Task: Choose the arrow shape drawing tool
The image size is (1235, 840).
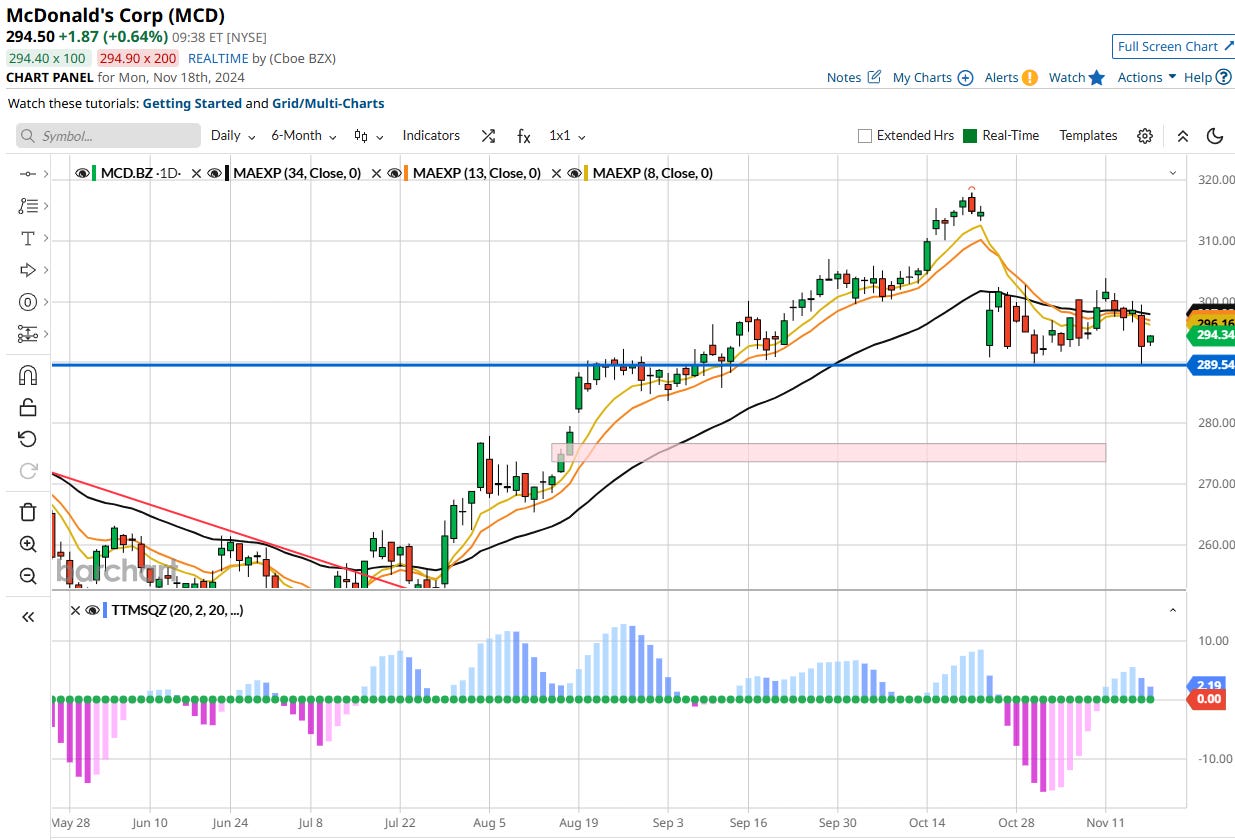Action: [28, 270]
